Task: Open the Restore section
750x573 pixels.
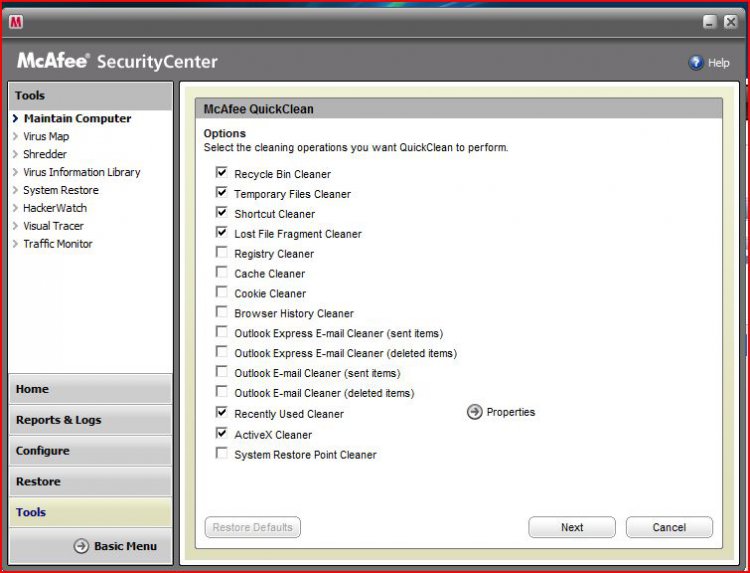Action: 90,481
